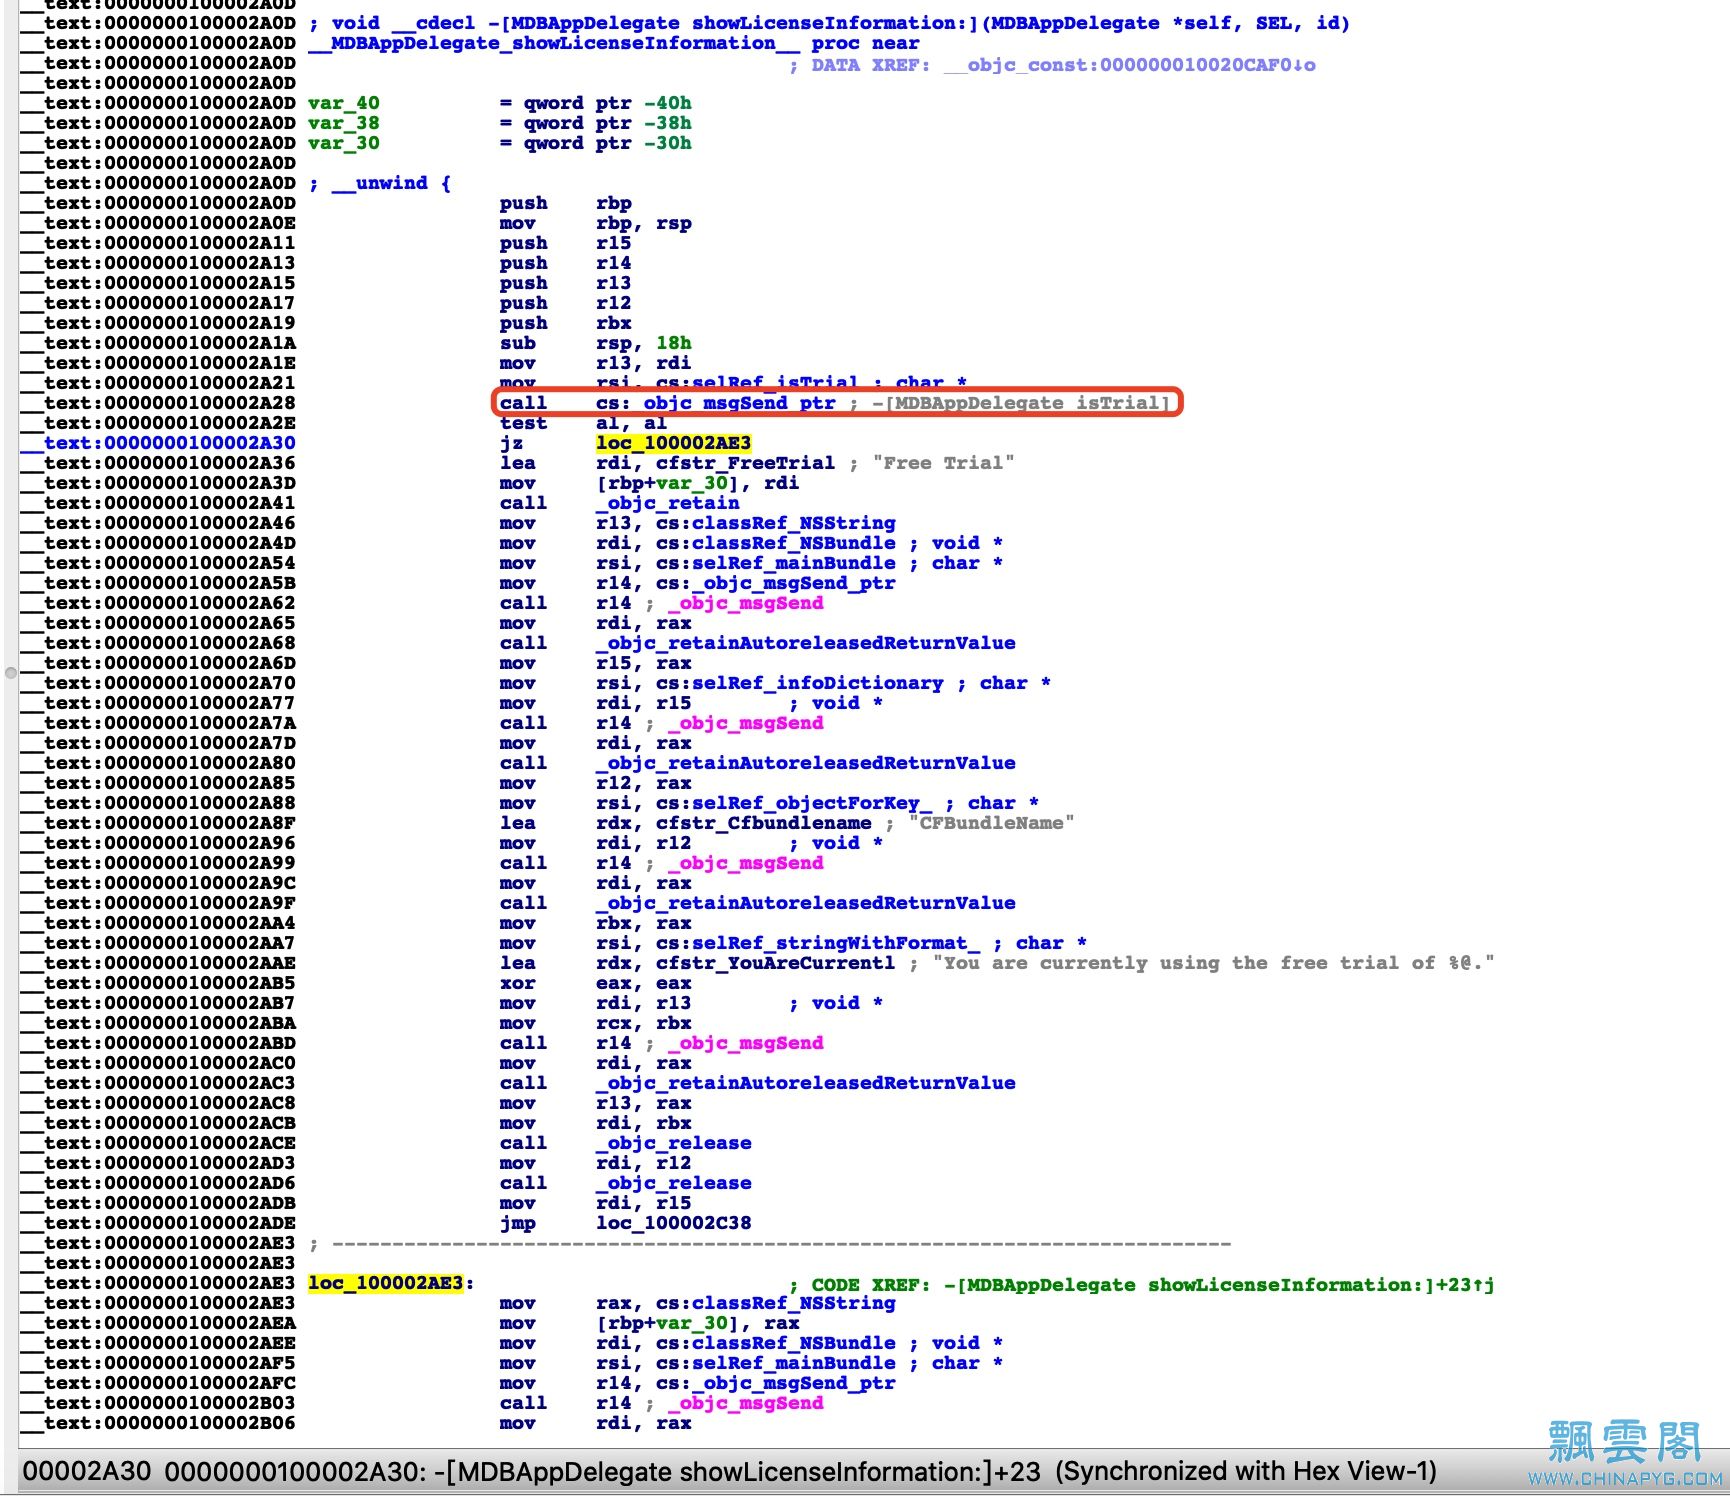Click _objc_release at address 100002AD6
1730x1496 pixels.
pyautogui.click(x=673, y=1183)
